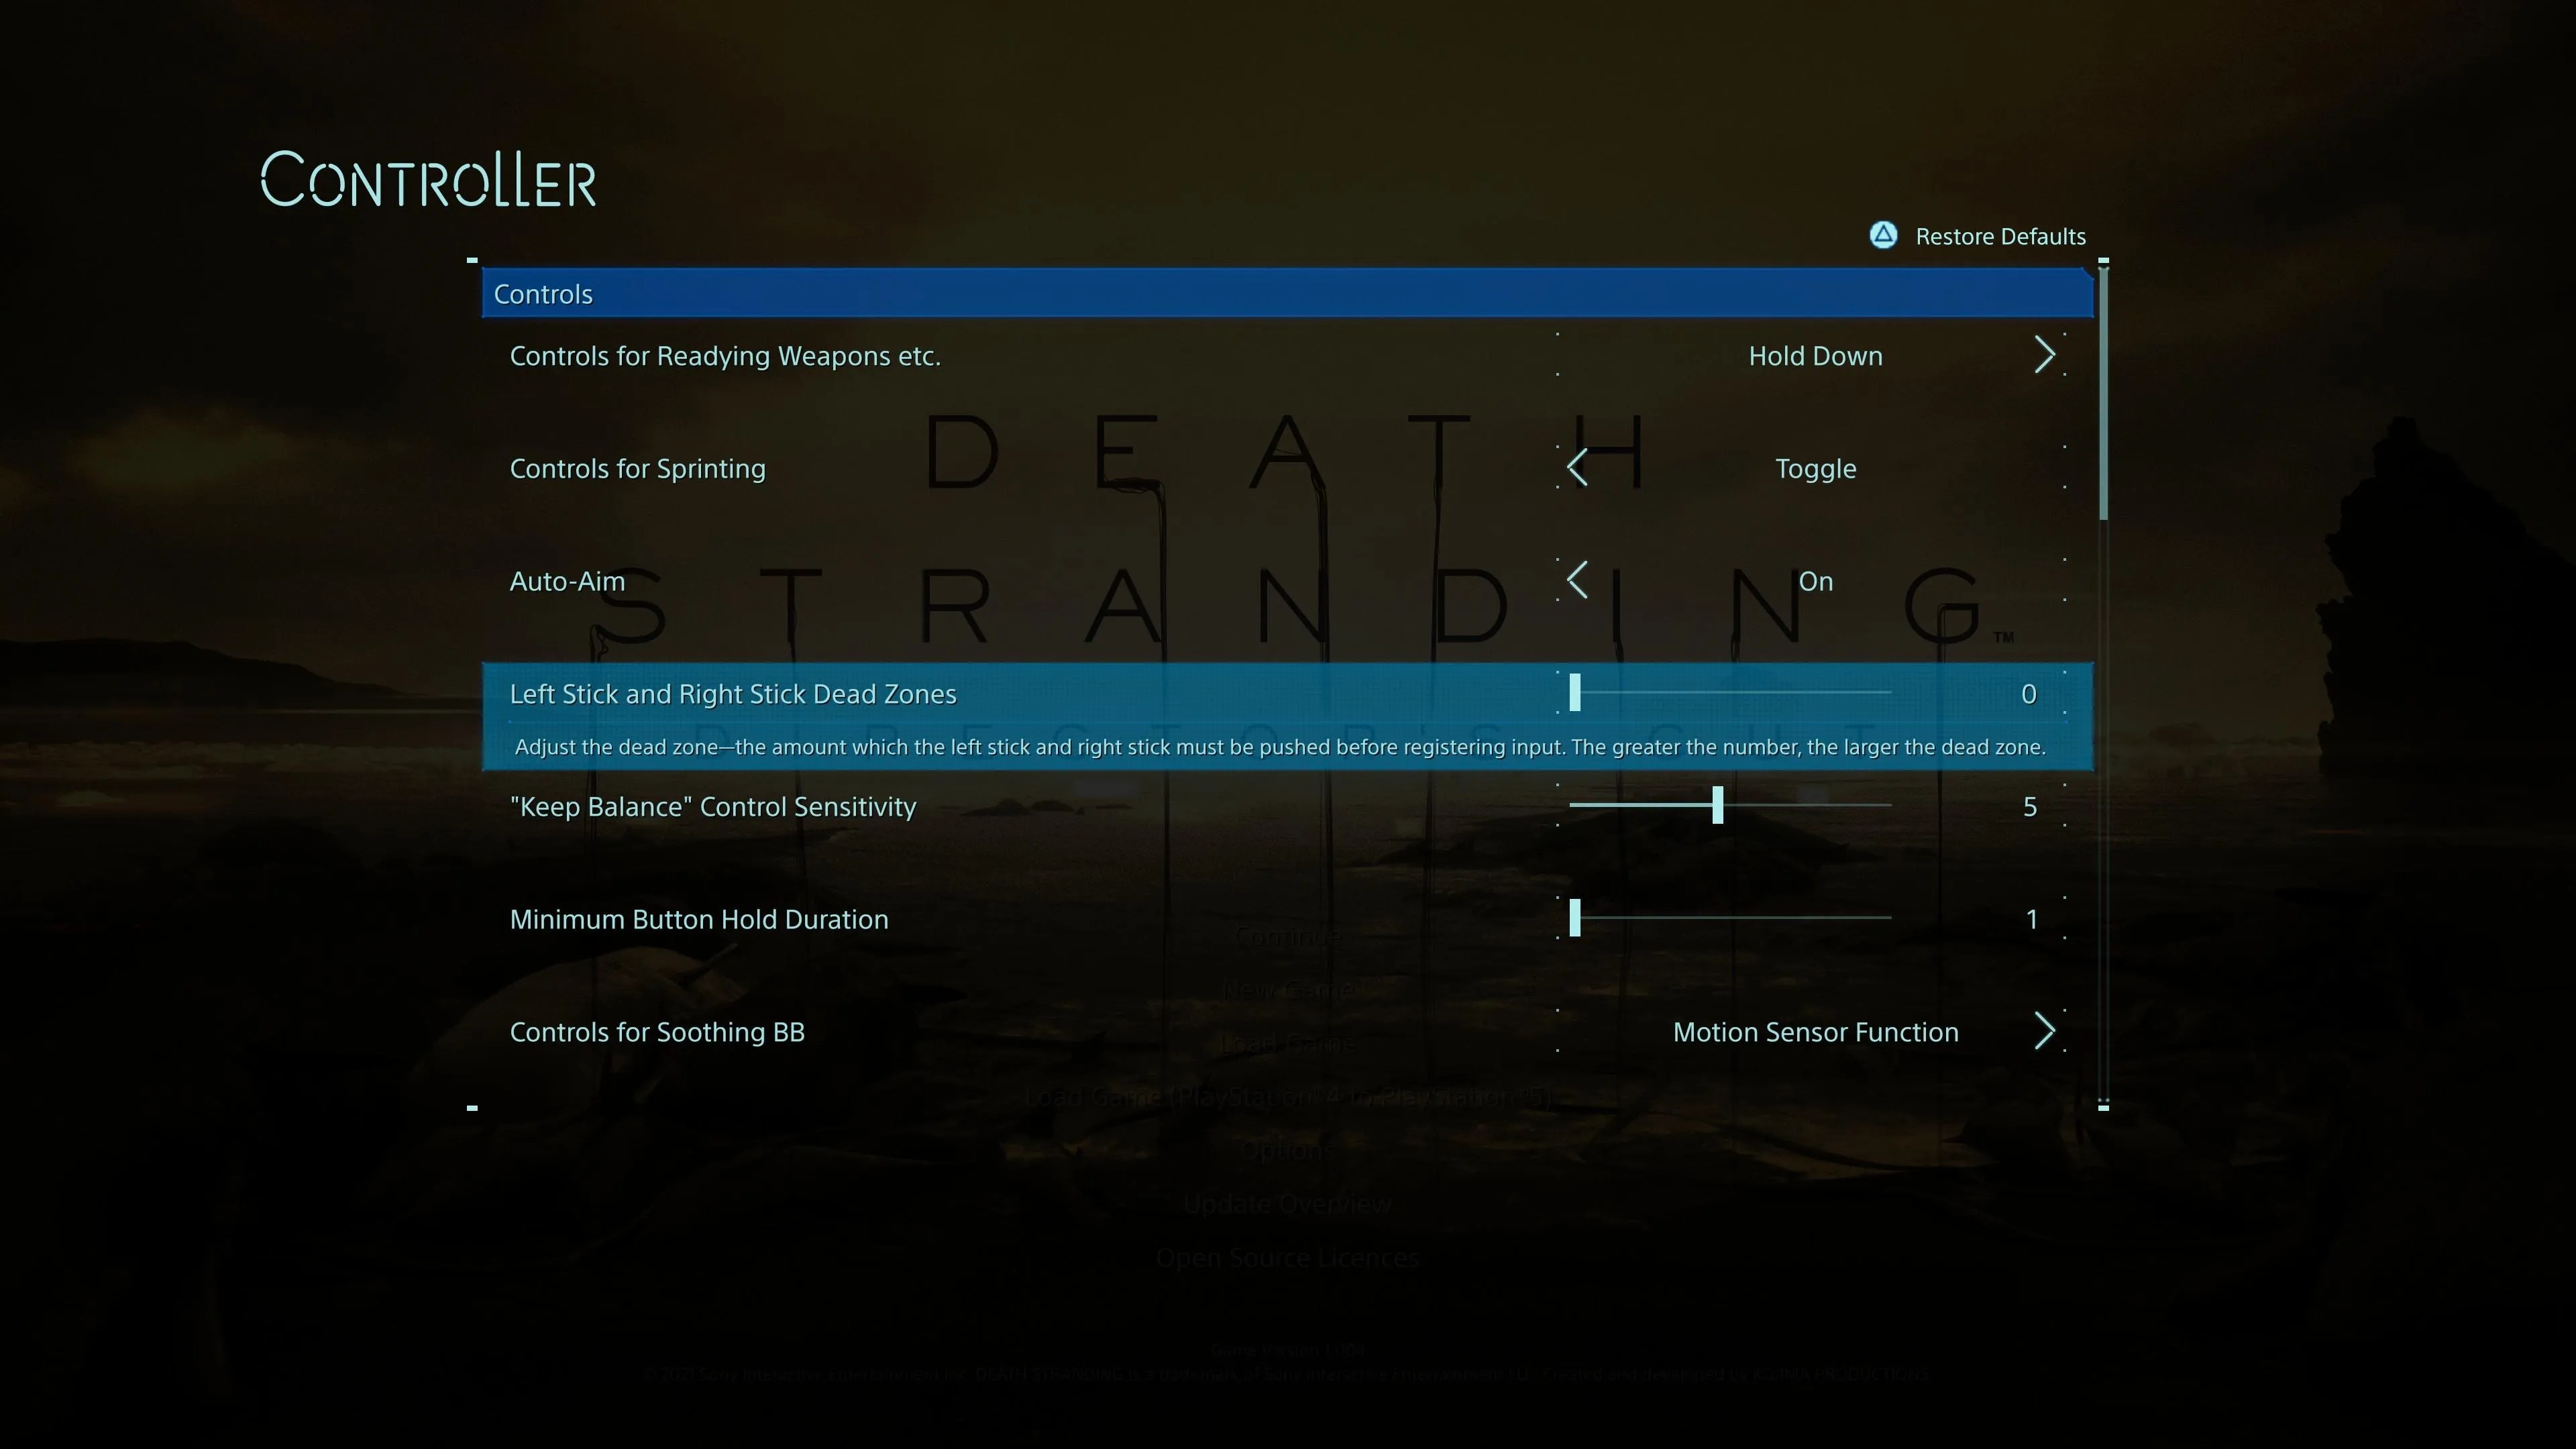Image resolution: width=2576 pixels, height=1449 pixels.
Task: Click the Keep Balance sensitivity slider handle
Action: [1718, 806]
